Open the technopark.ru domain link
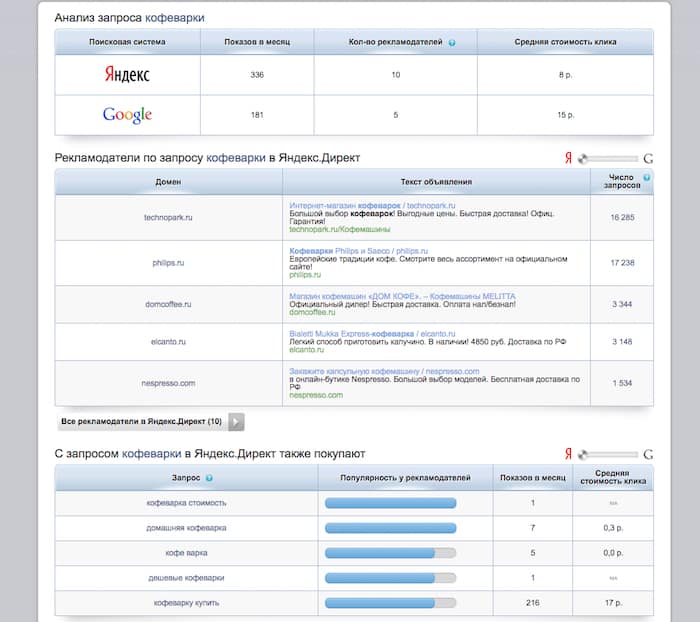 (x=168, y=216)
